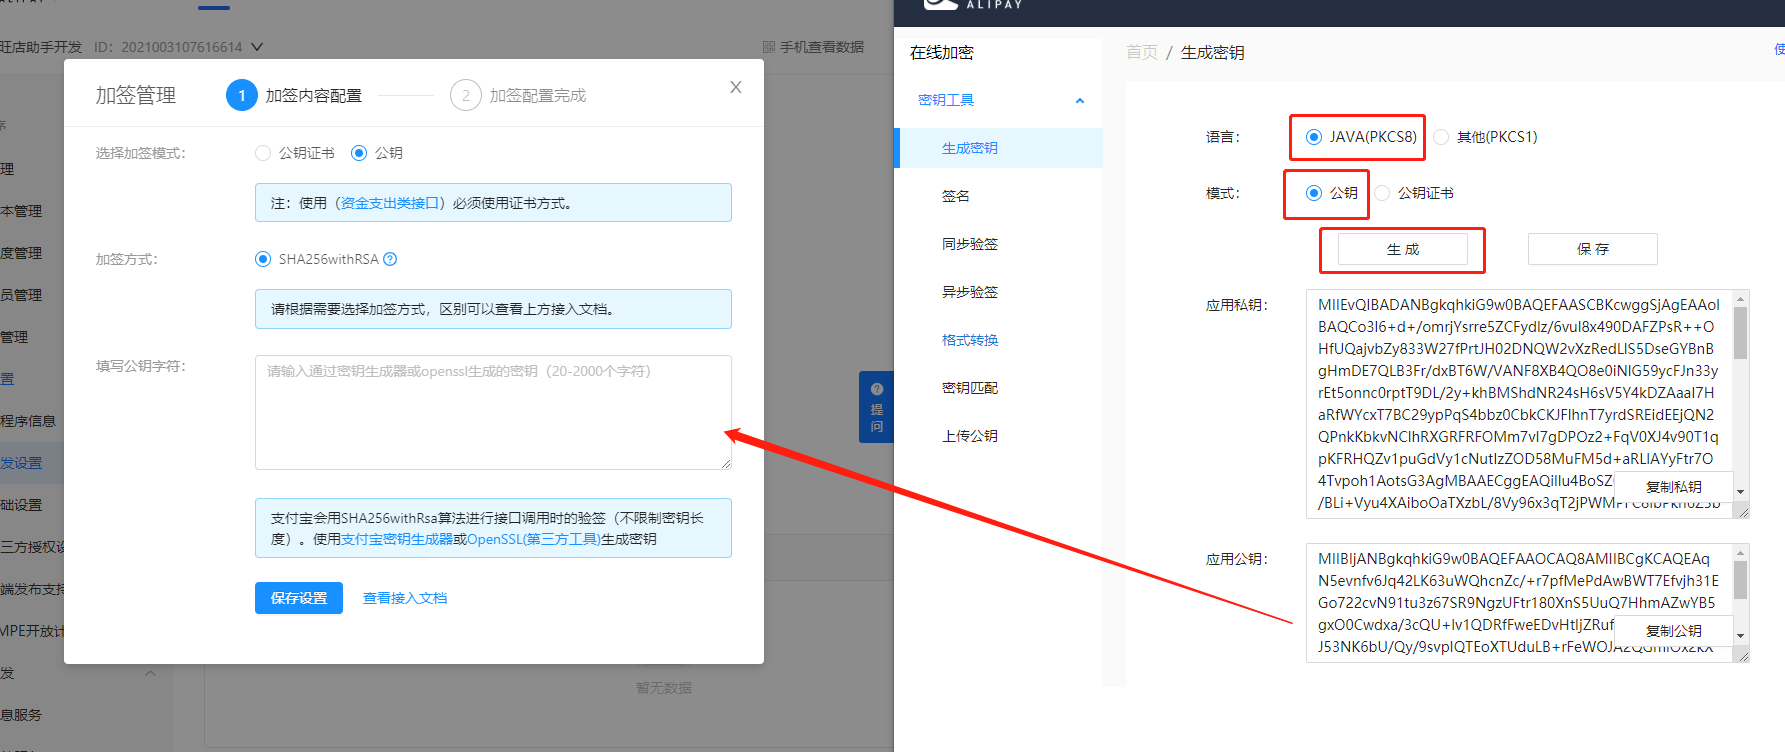
Task: Click step 2 加签配置完成 indicator
Action: click(518, 95)
